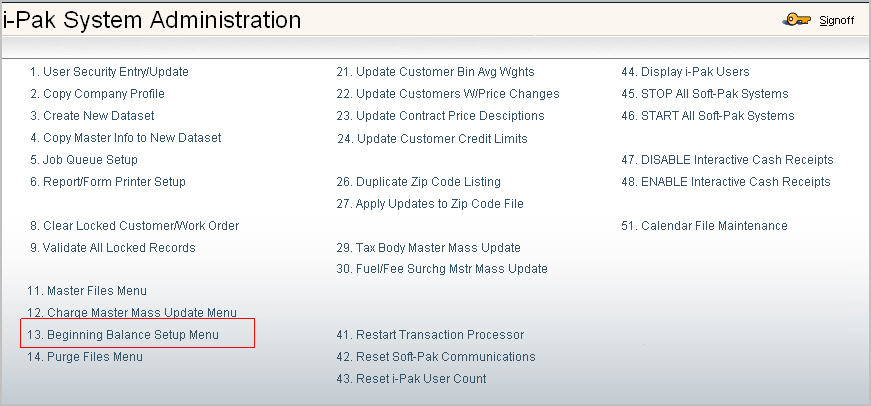Open Calendar File Maintenance

(x=704, y=226)
